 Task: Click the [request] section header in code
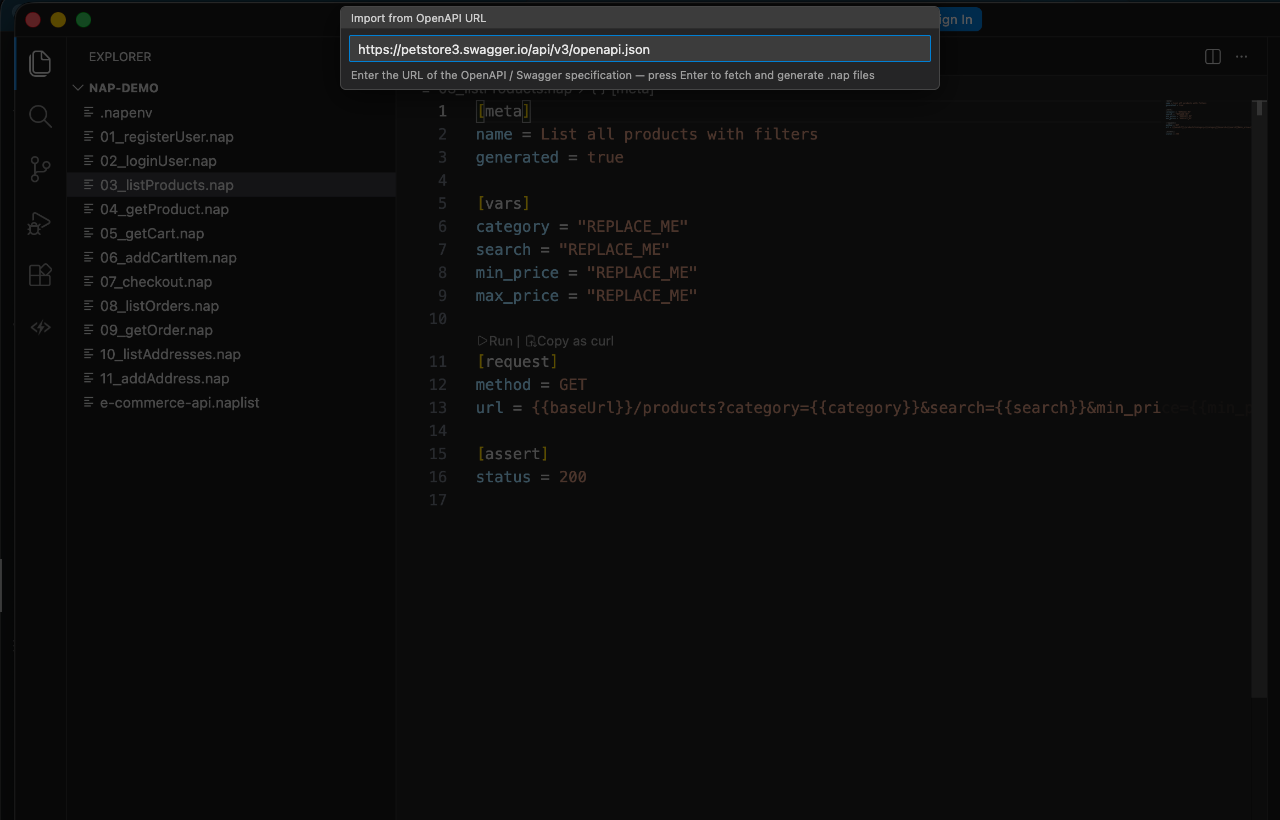[x=518, y=362]
